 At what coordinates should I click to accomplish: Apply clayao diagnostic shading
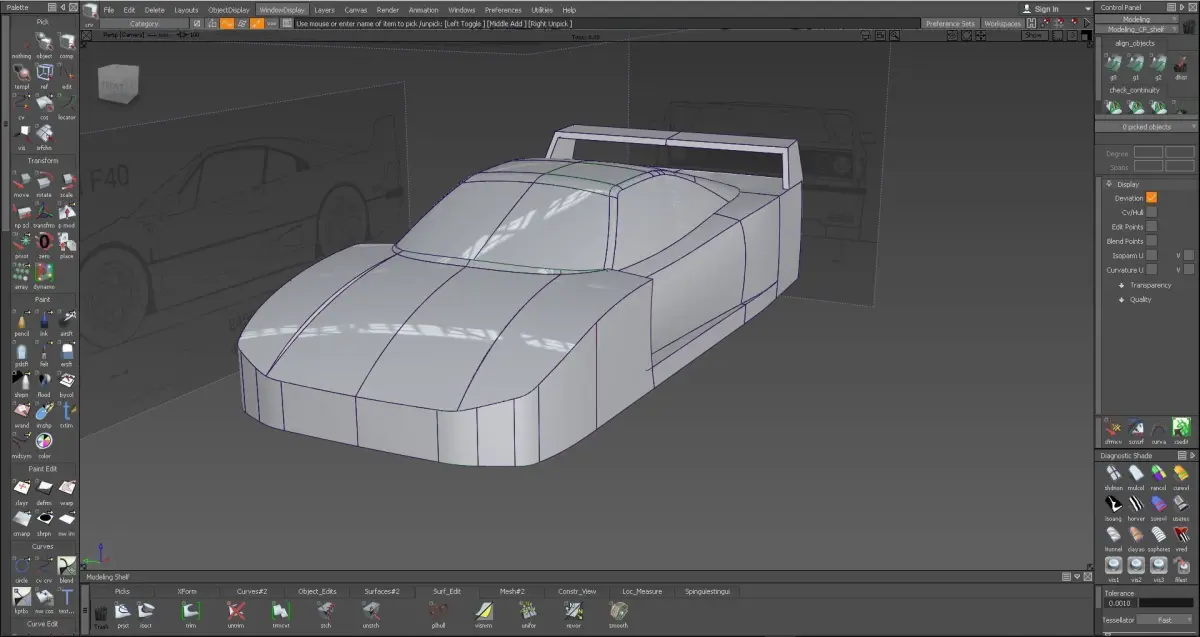click(1136, 537)
